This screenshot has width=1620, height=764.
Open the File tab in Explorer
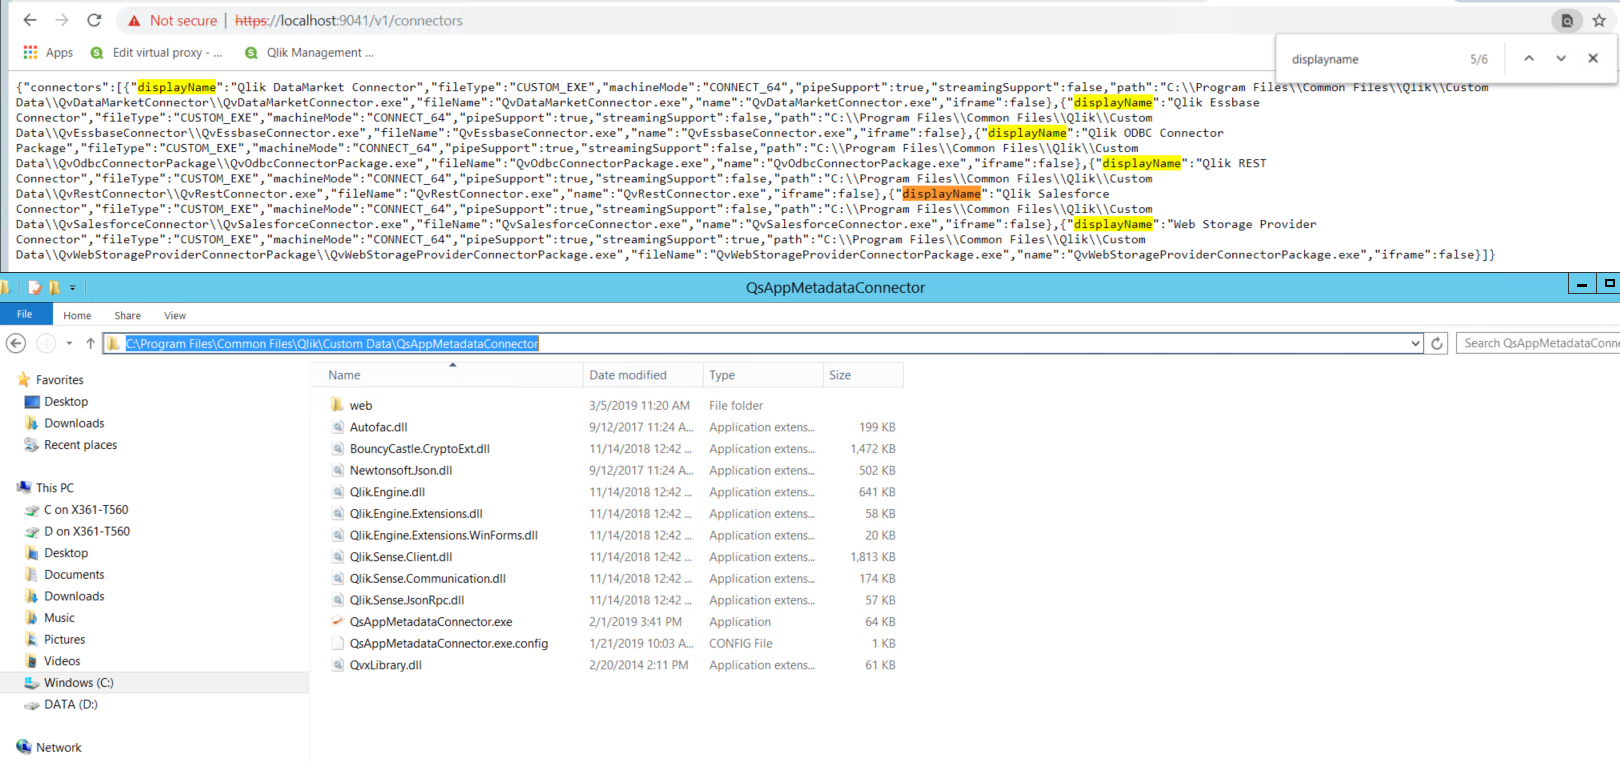coord(25,314)
